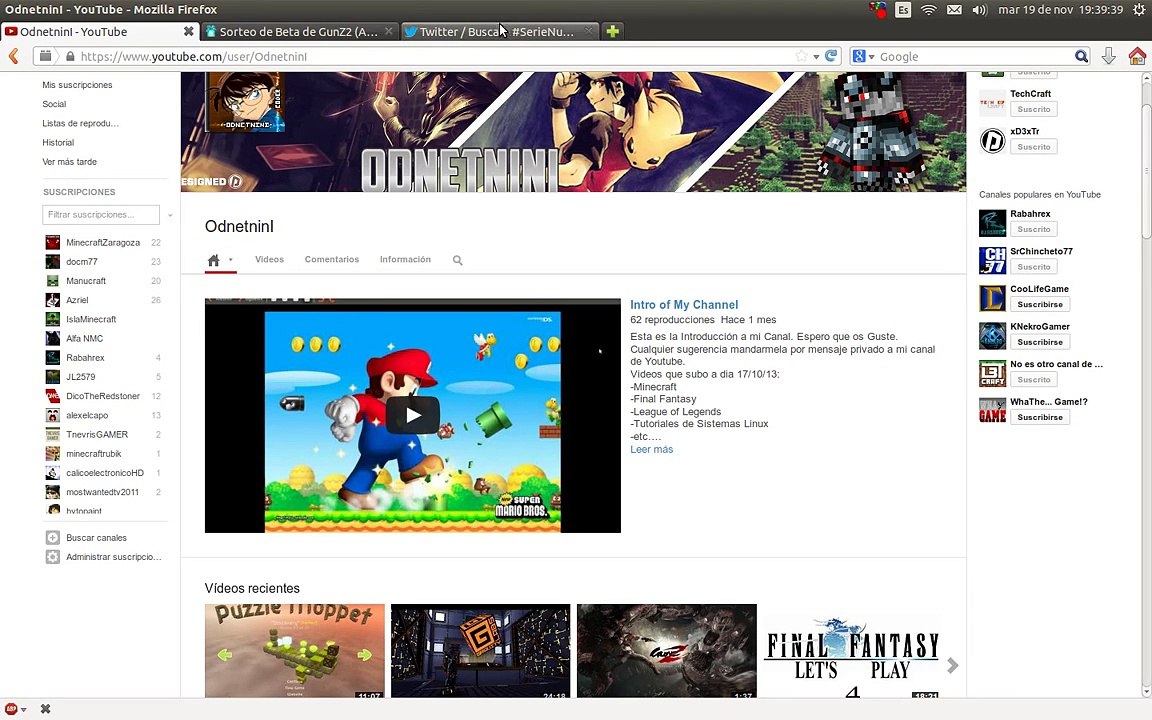Switch to the Twitter / Buscar #SerieNu... tab
Screen dimensions: 1152x720
point(499,32)
